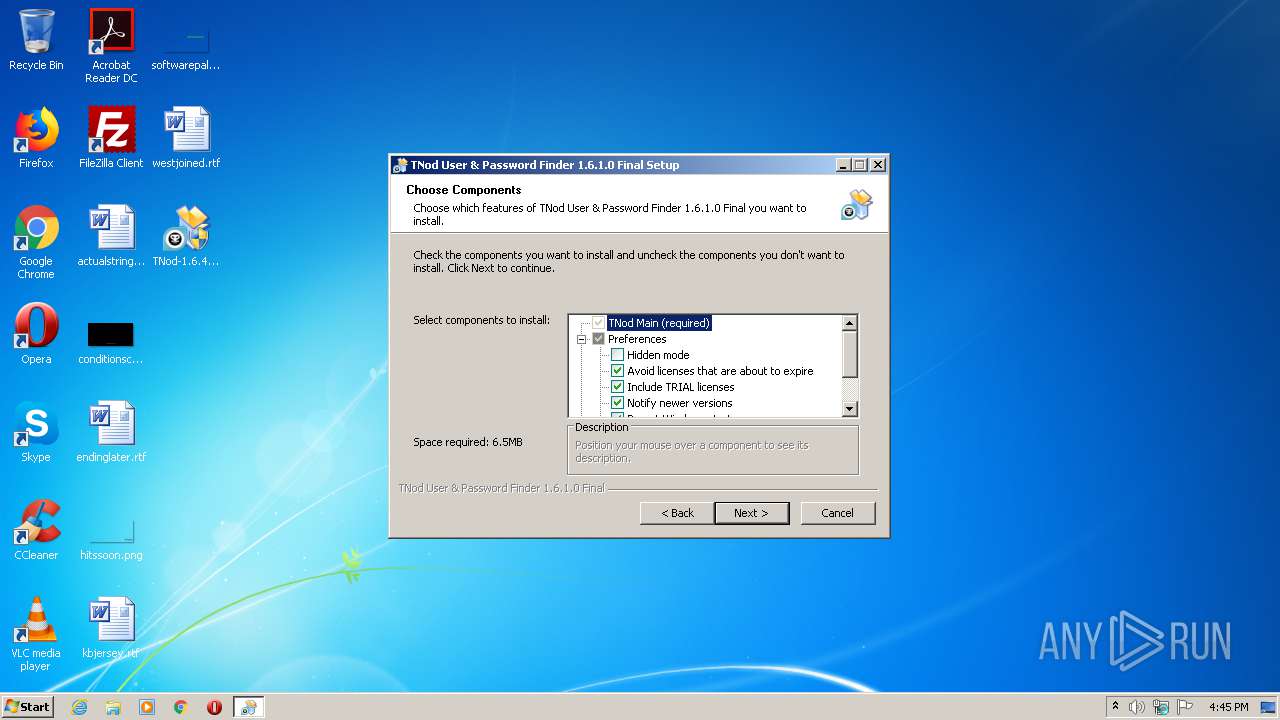The image size is (1280, 720).
Task: Continue with the Next > button
Action: 751,513
